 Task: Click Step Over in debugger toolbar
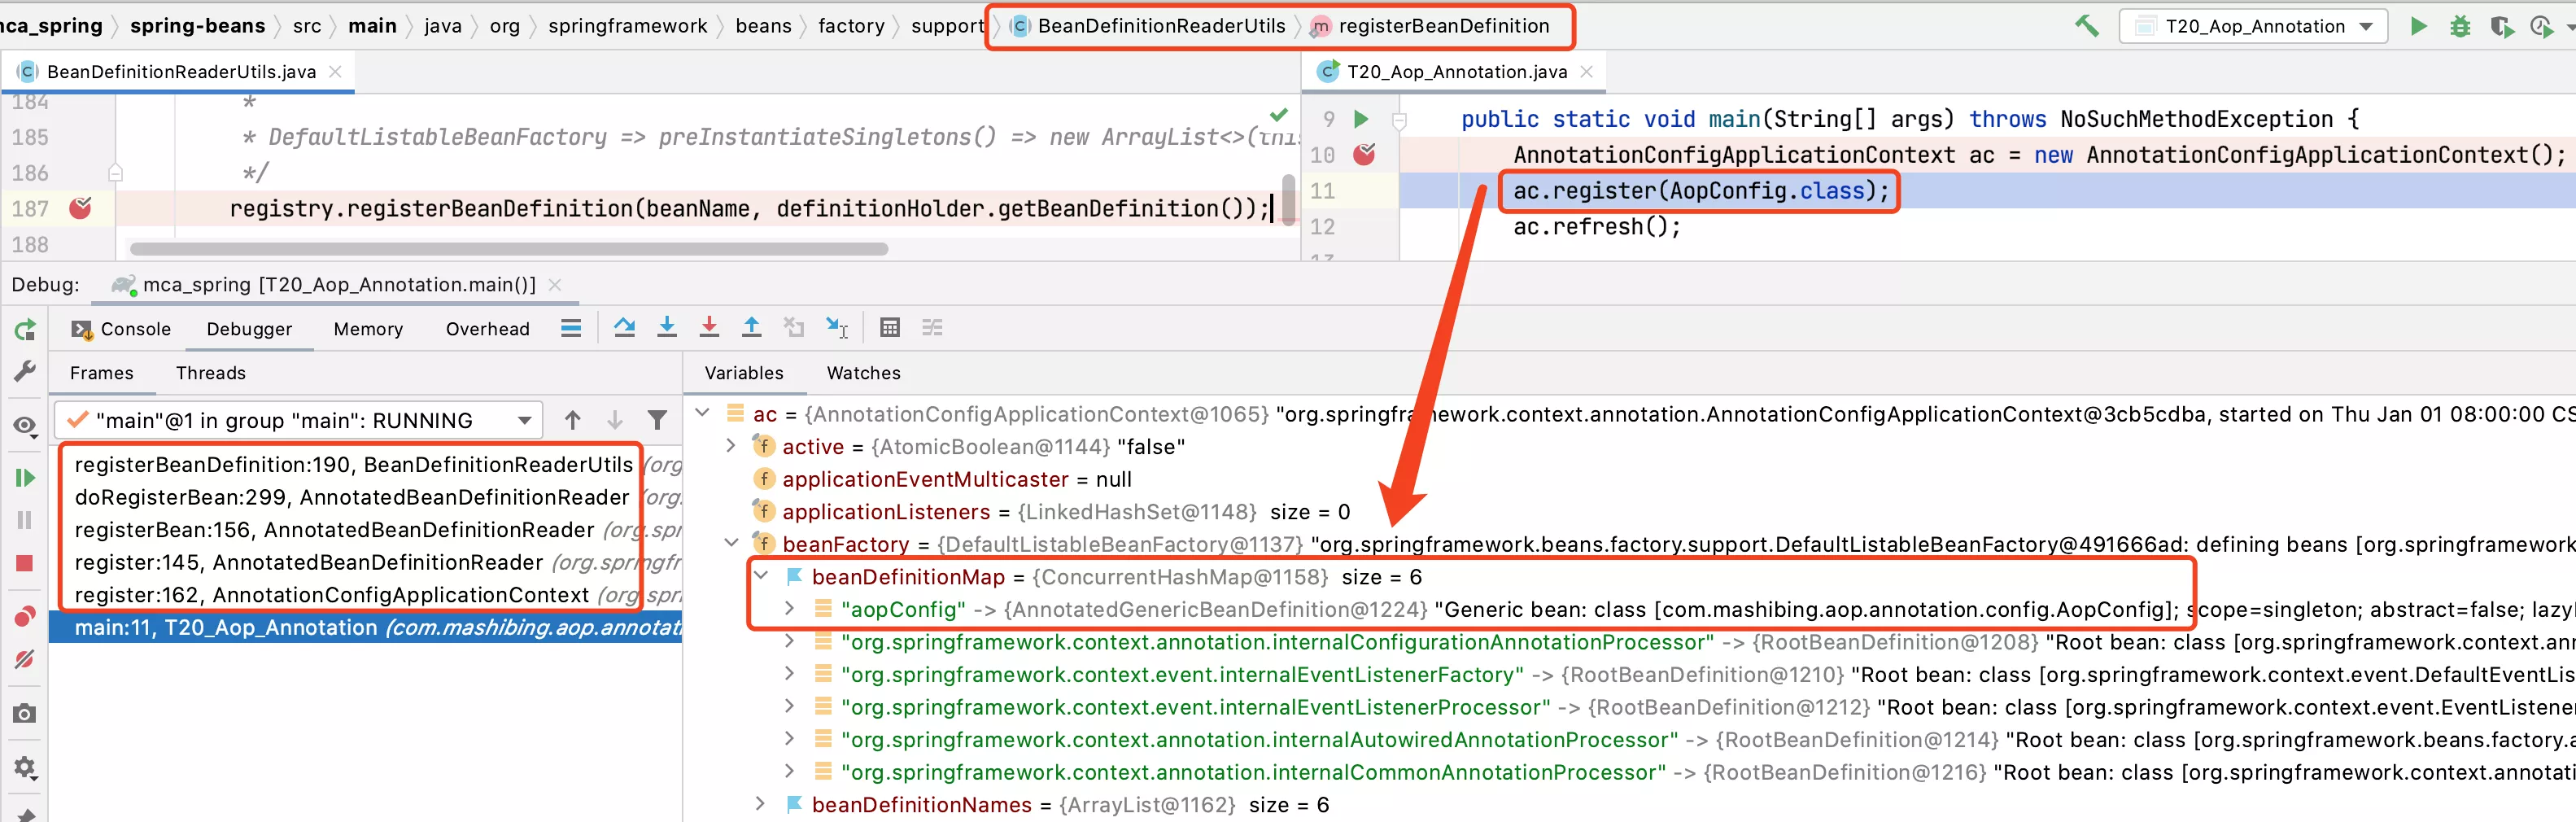tap(625, 327)
